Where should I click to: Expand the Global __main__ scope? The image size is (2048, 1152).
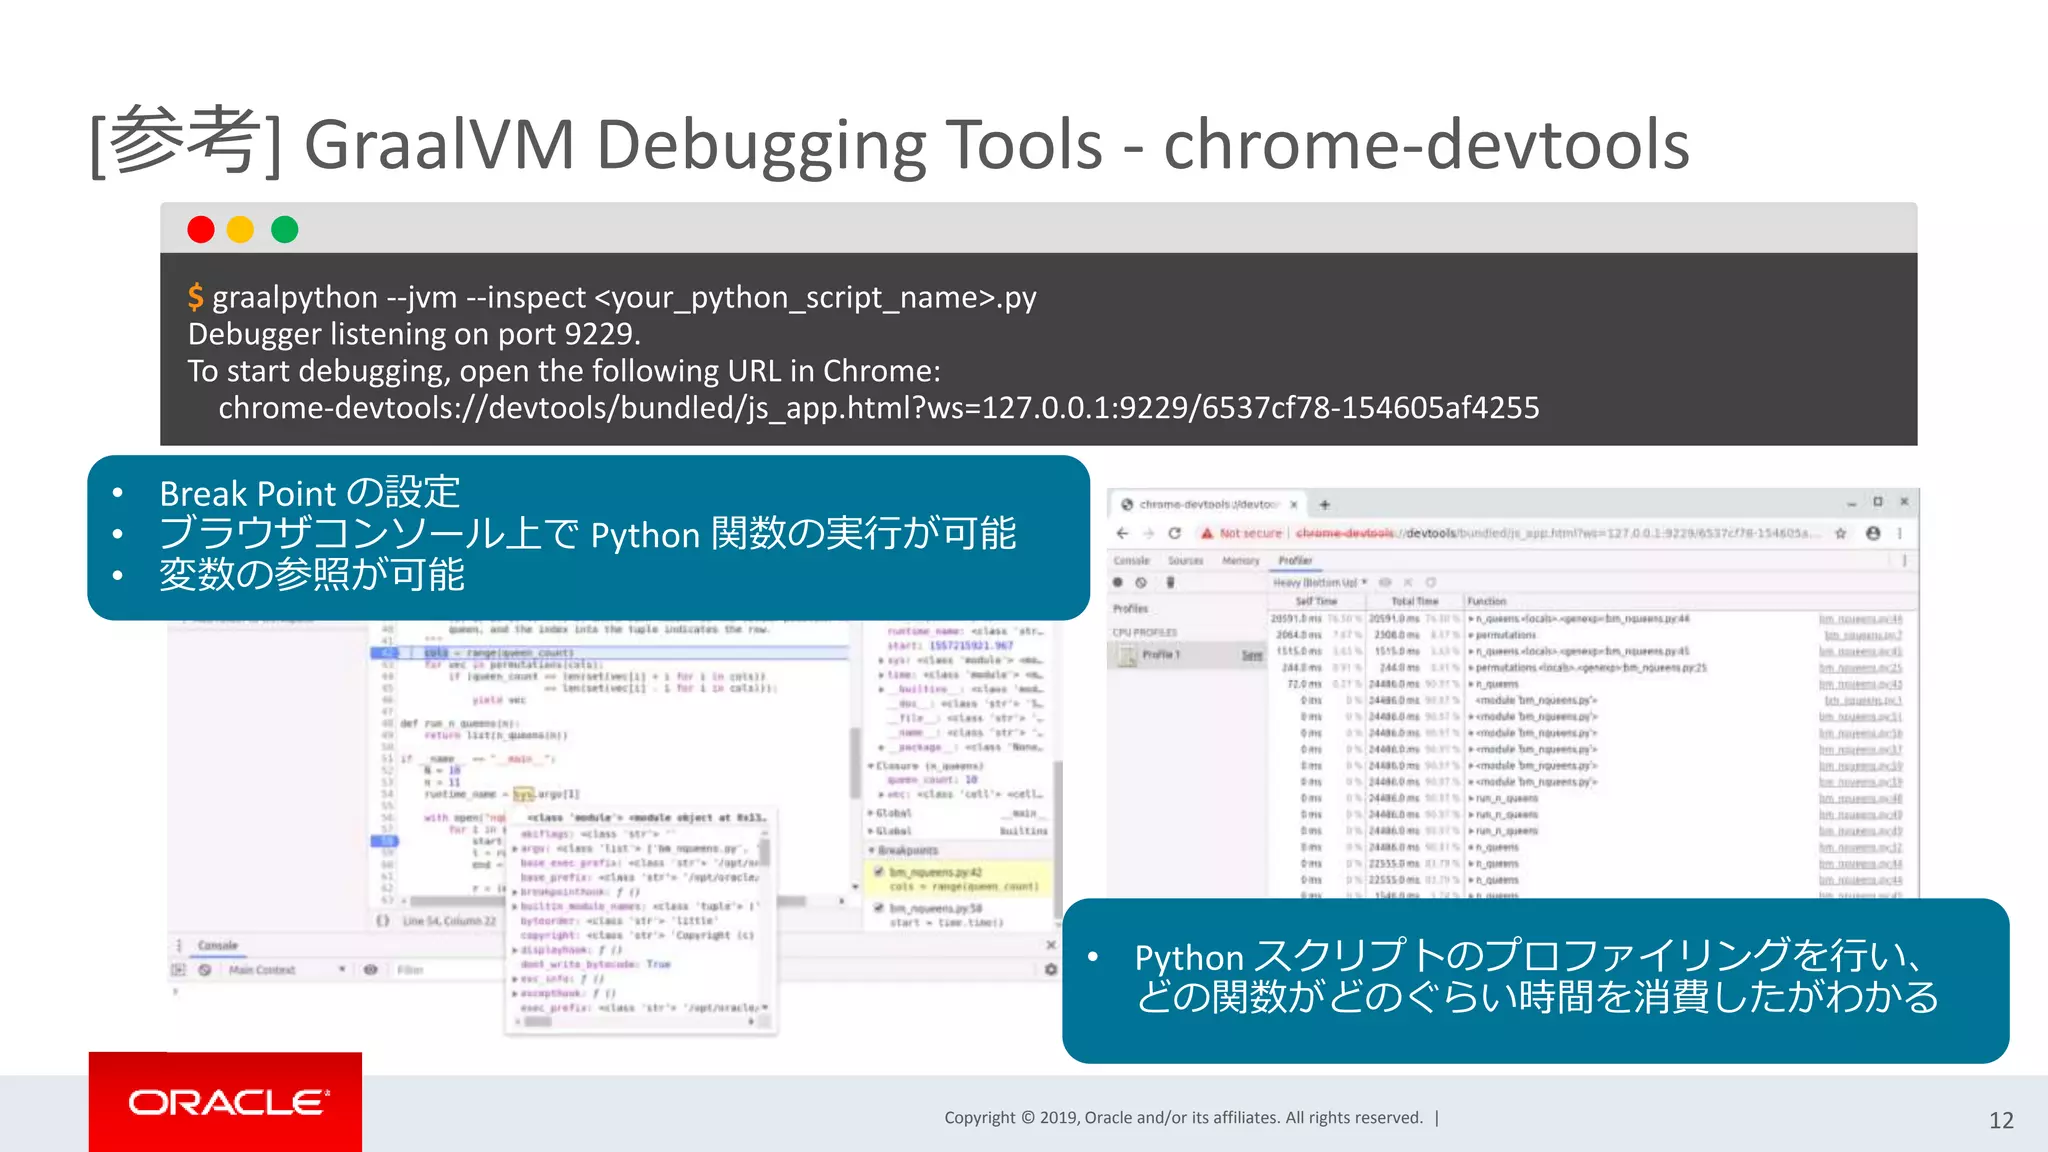tap(871, 813)
